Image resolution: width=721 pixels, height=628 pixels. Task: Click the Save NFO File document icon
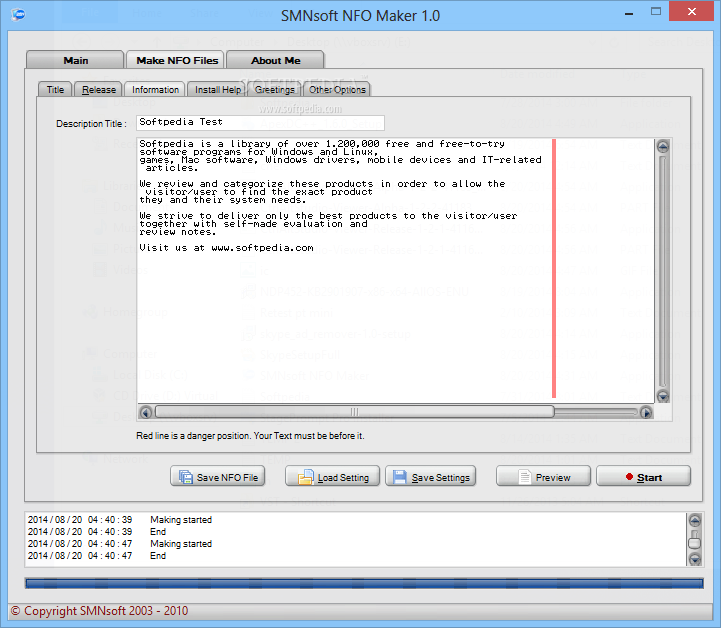186,477
